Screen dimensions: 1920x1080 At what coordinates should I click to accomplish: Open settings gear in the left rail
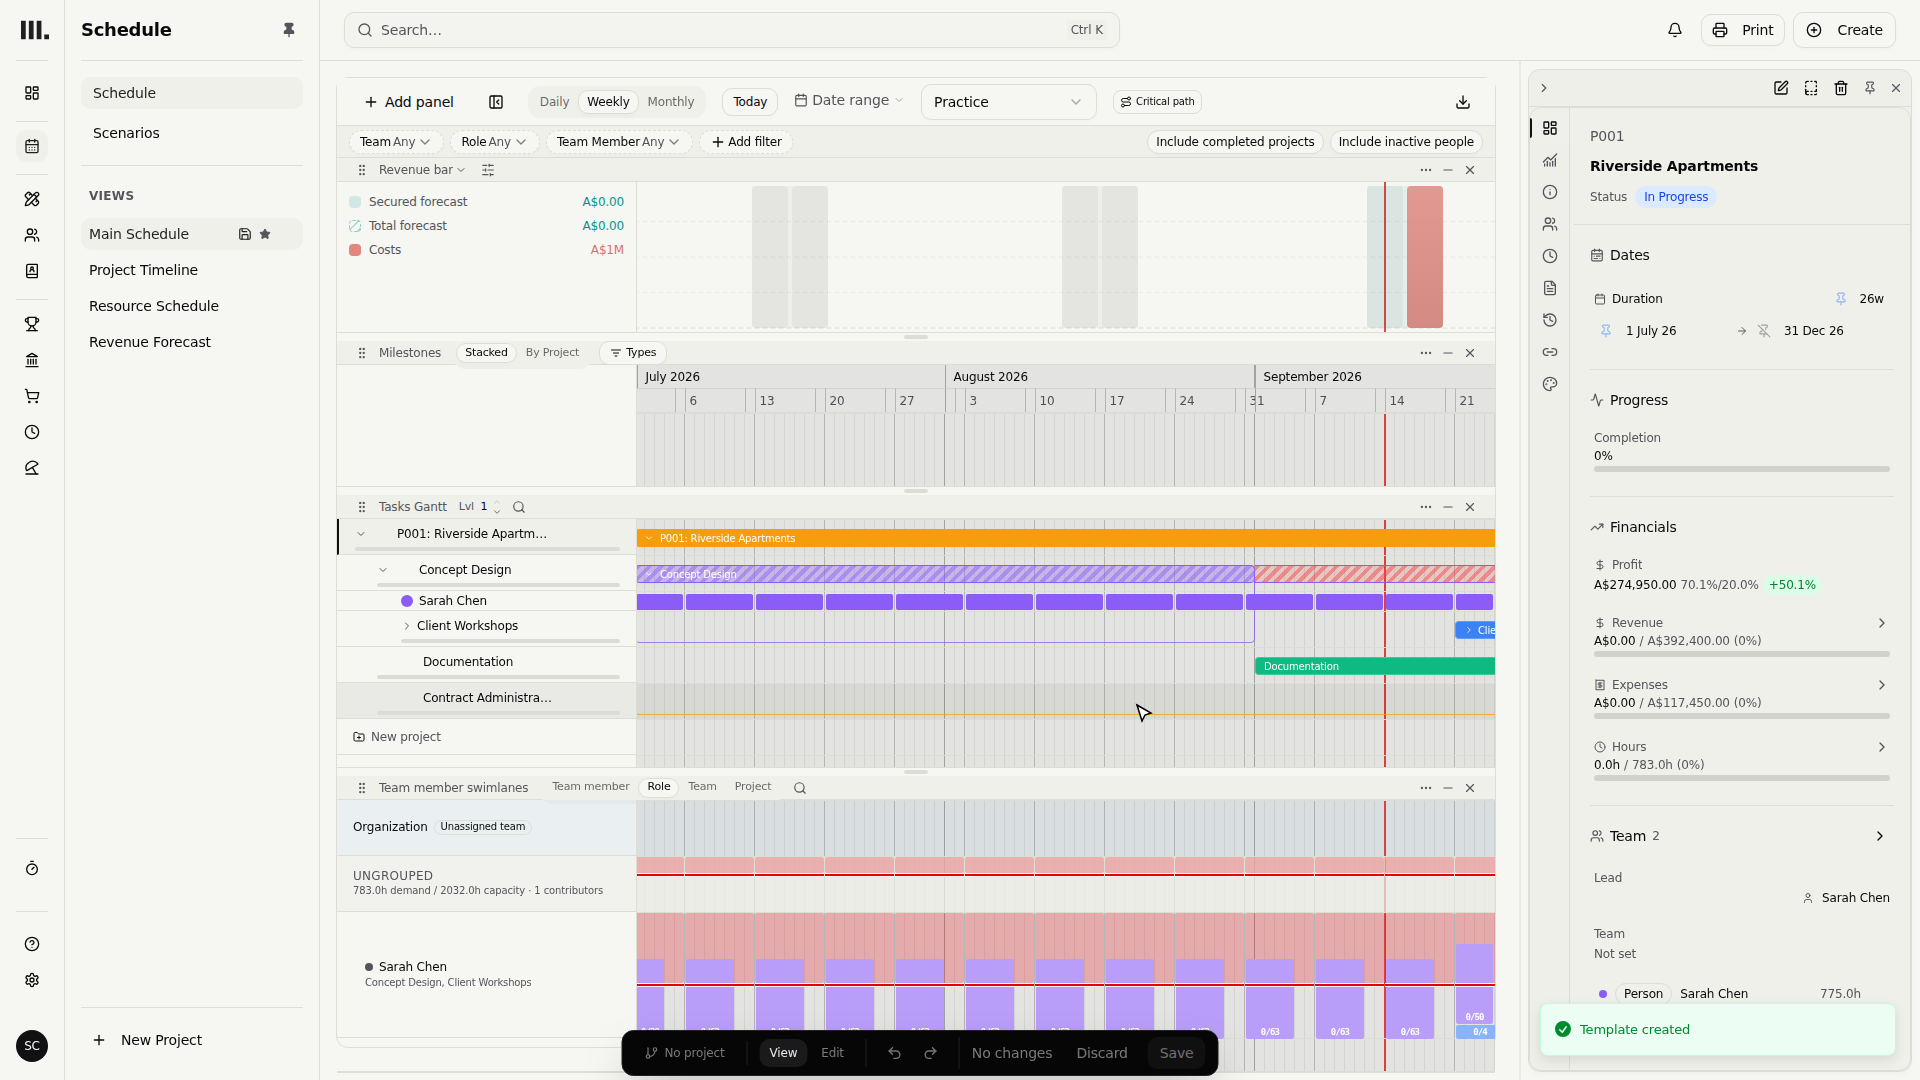pos(32,980)
